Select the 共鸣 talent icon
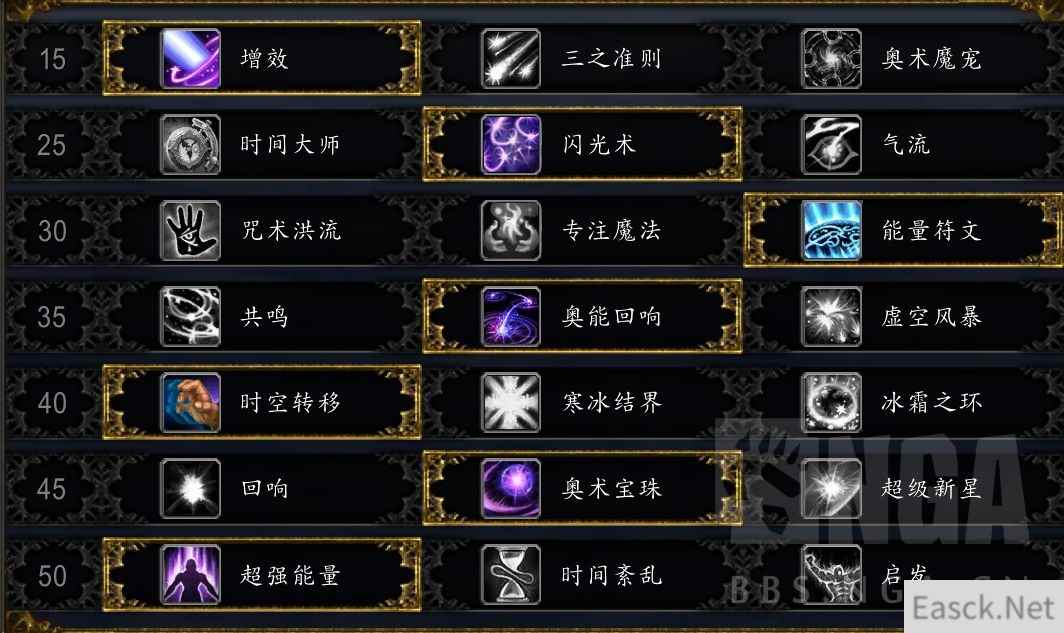This screenshot has height=633, width=1064. pos(191,317)
